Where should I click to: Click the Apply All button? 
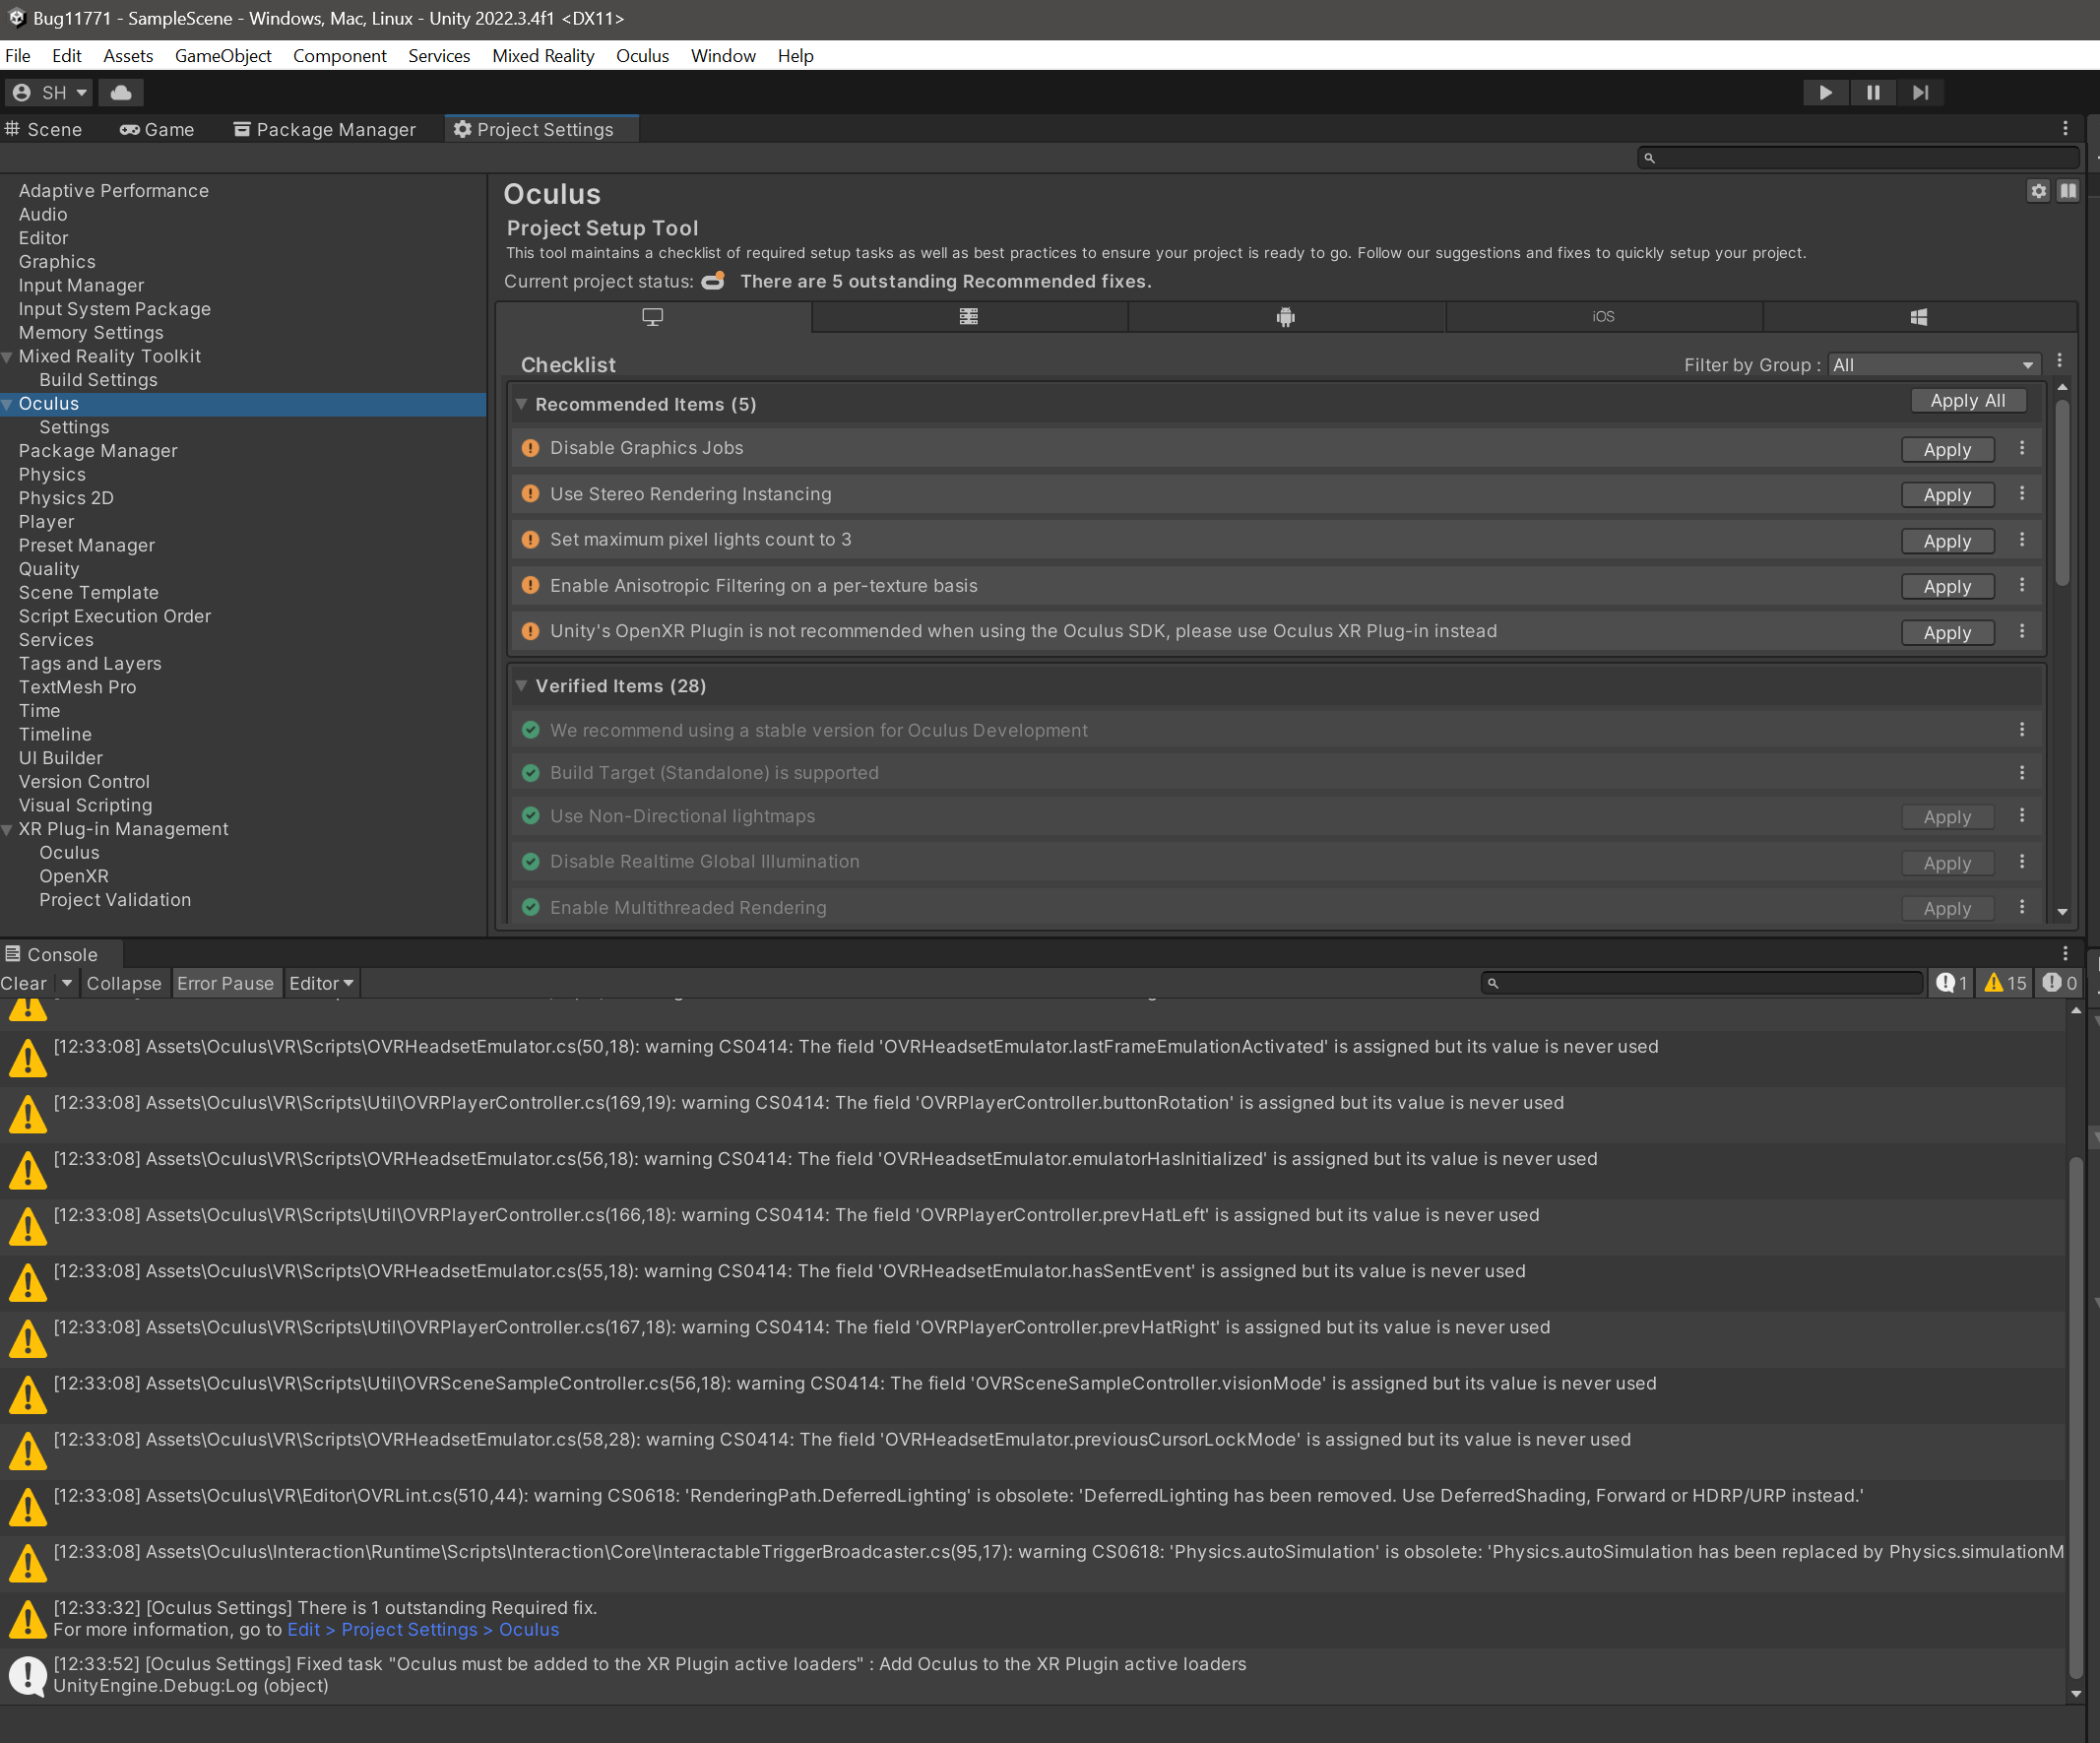tap(1967, 400)
